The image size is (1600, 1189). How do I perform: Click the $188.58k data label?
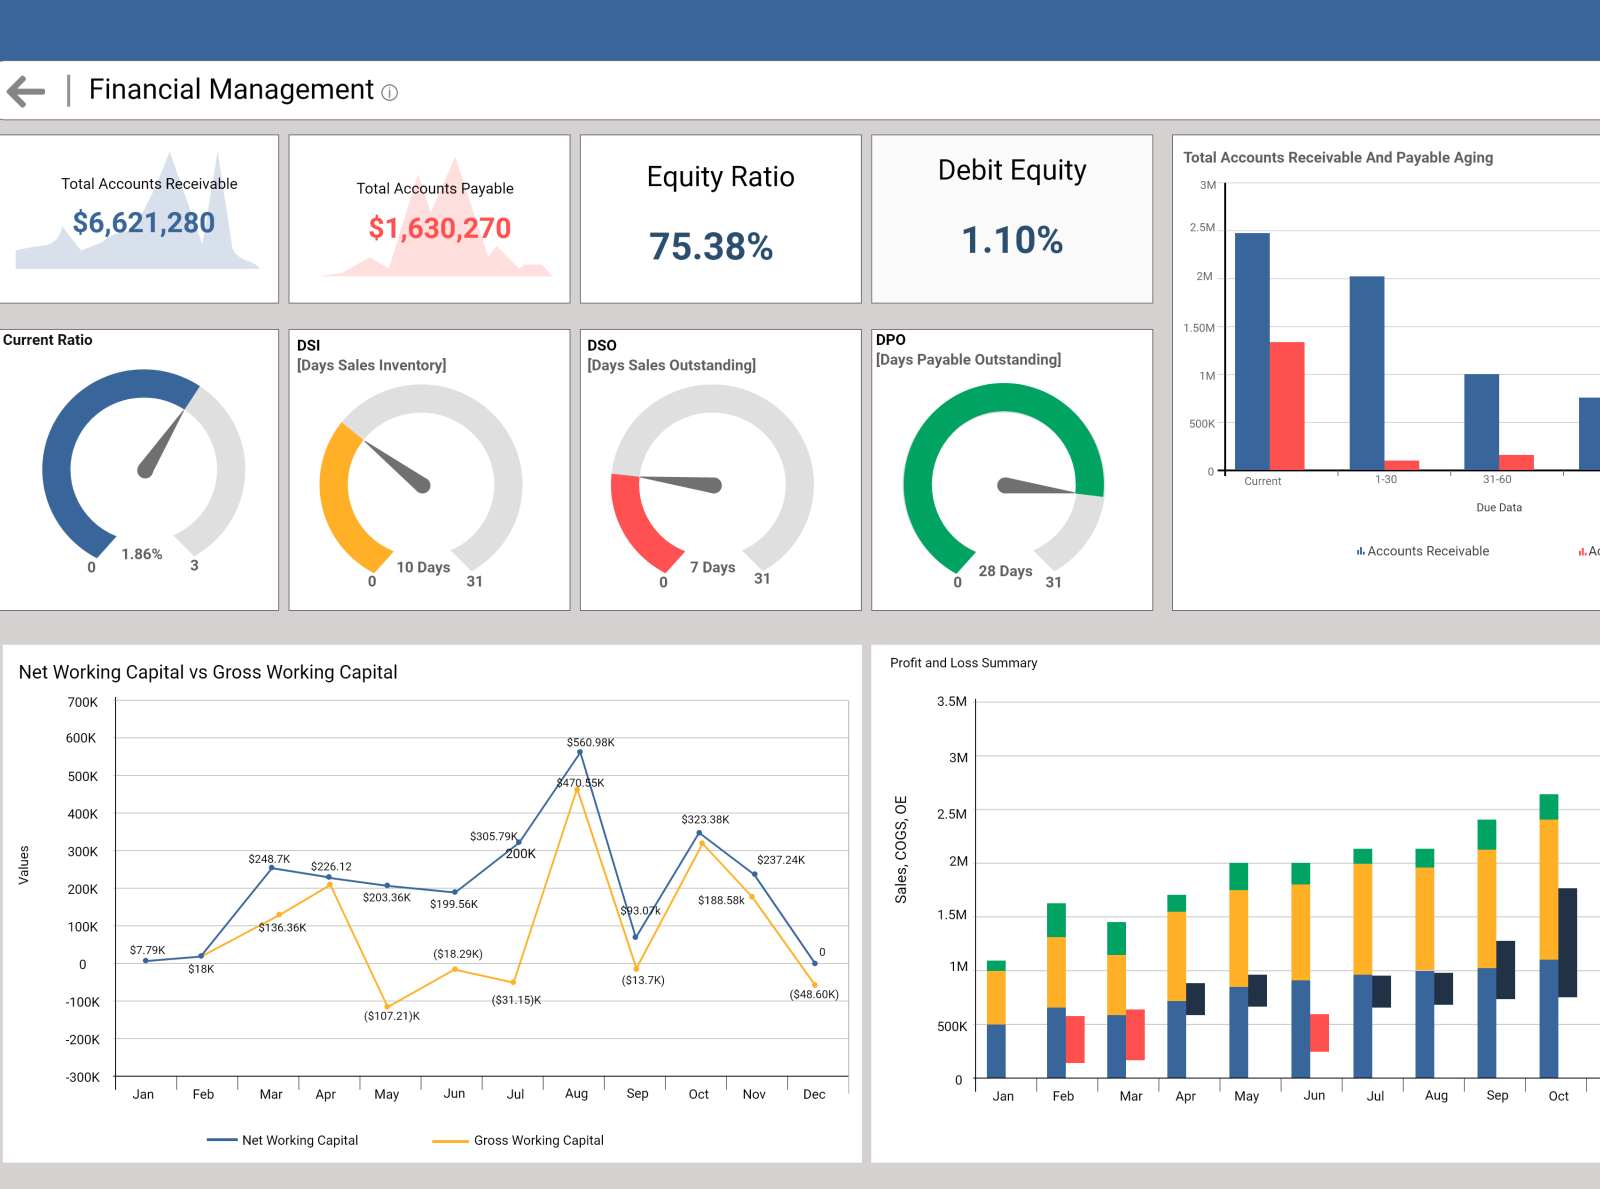coord(721,900)
